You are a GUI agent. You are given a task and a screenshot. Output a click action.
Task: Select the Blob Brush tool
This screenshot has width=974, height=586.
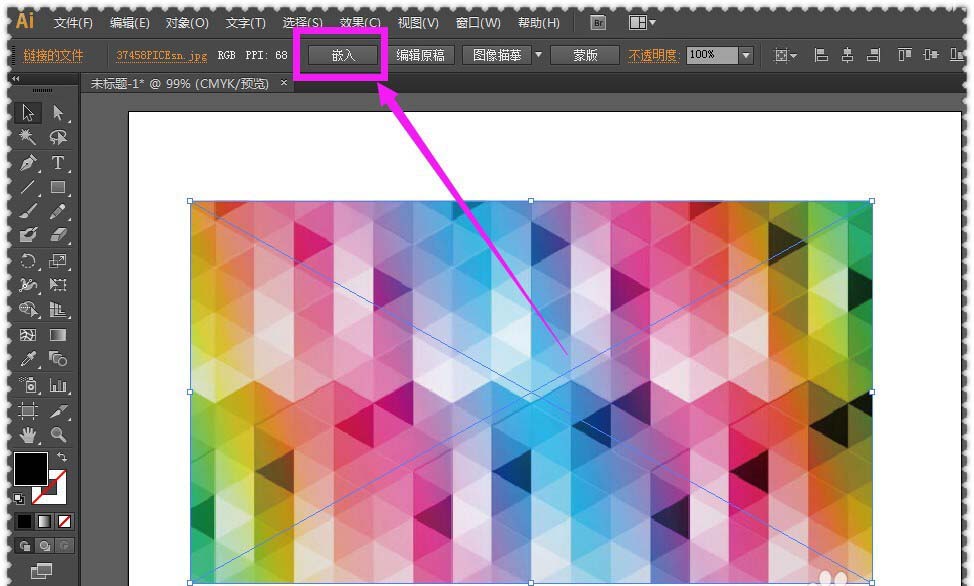click(28, 236)
